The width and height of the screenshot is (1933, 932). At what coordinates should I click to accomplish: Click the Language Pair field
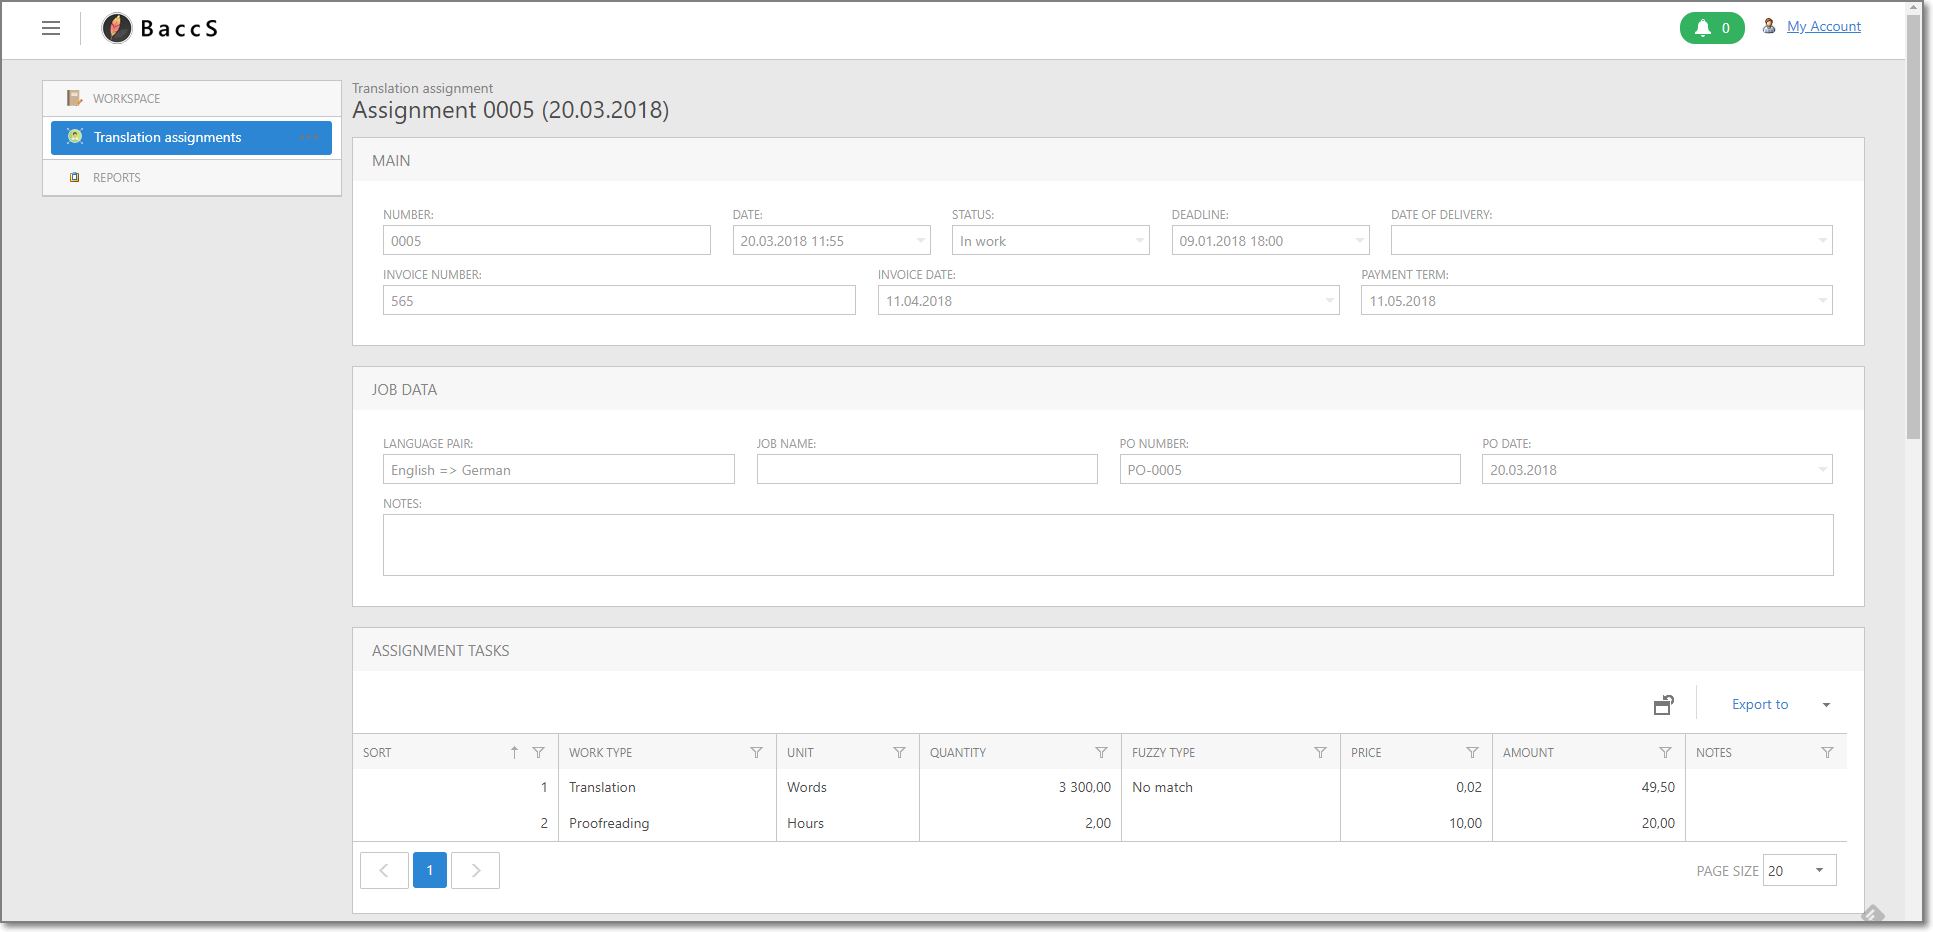(558, 469)
